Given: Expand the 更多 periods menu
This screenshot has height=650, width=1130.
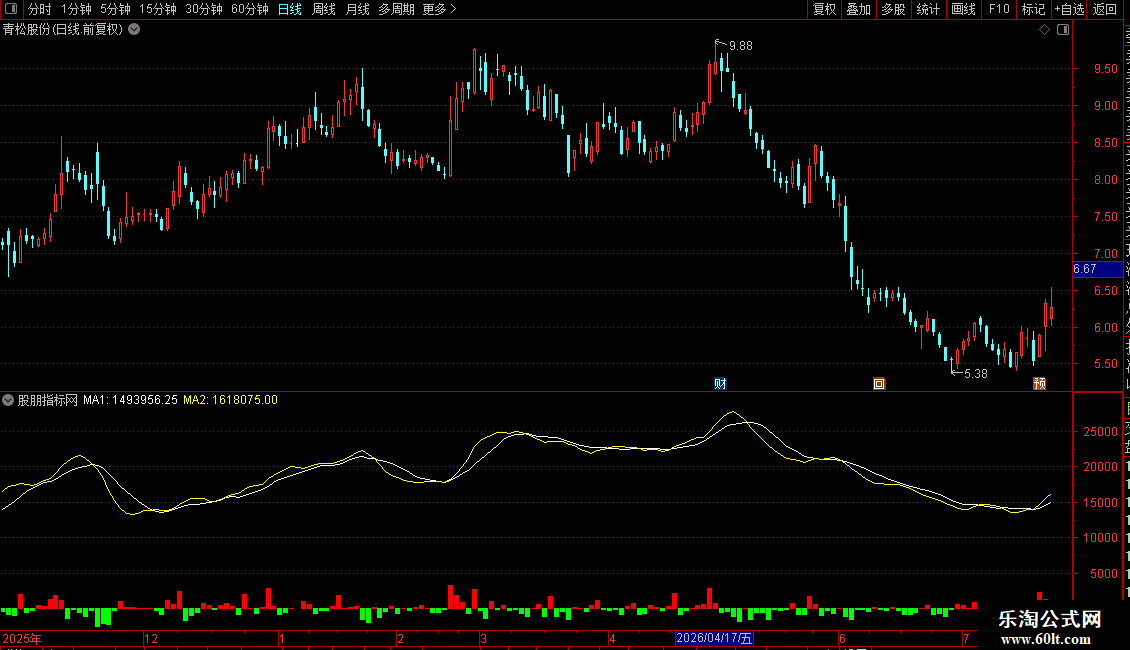Looking at the screenshot, I should (439, 9).
